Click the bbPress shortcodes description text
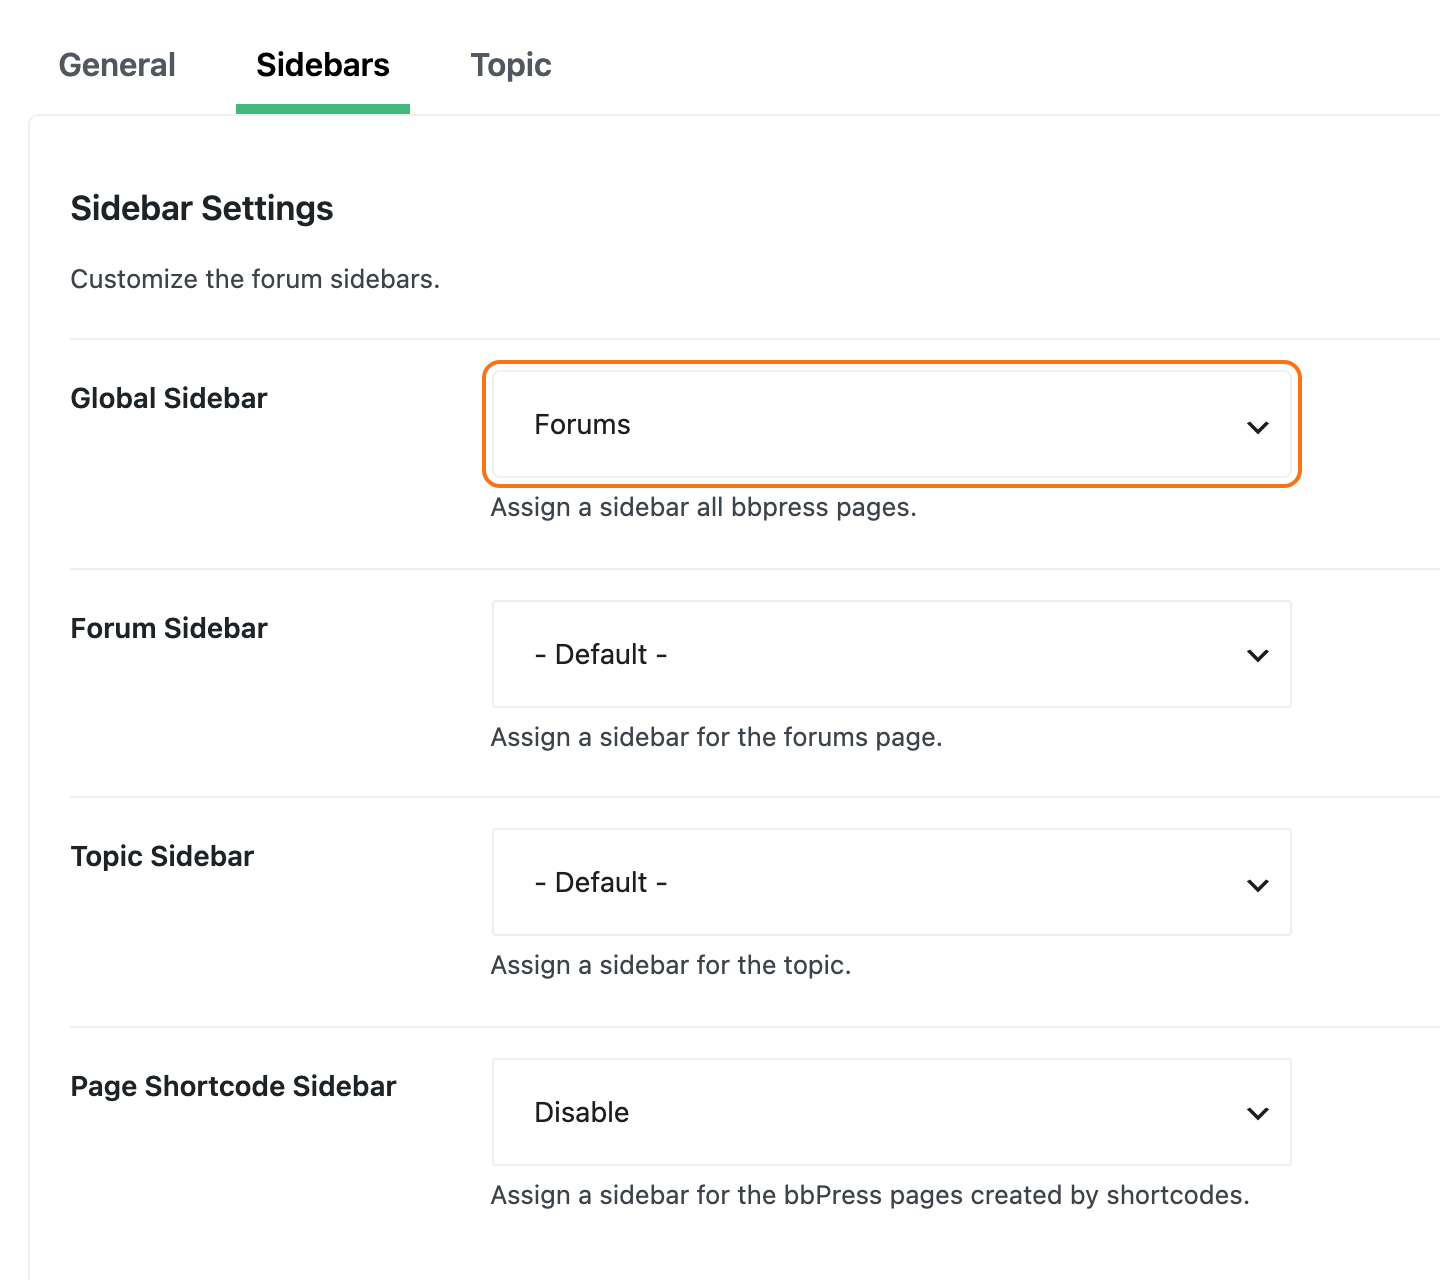This screenshot has width=1440, height=1280. click(870, 1196)
